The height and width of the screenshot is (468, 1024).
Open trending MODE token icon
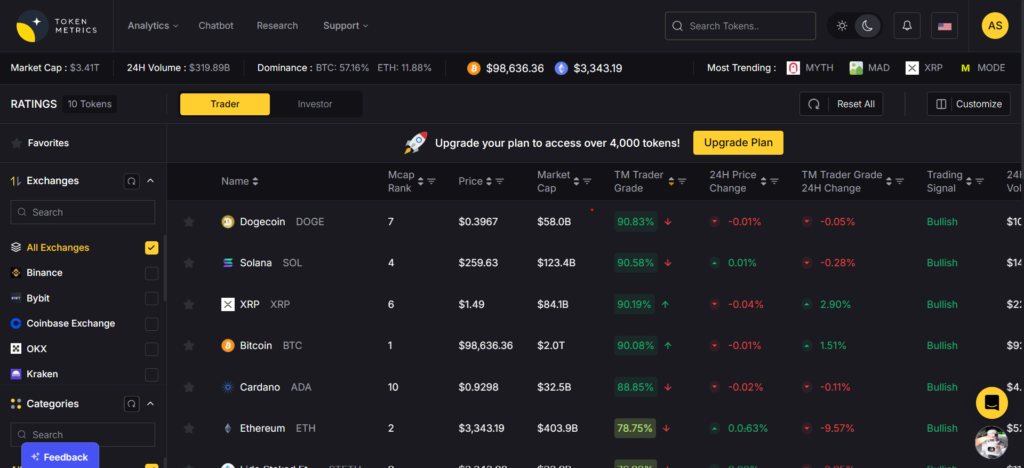tap(965, 68)
